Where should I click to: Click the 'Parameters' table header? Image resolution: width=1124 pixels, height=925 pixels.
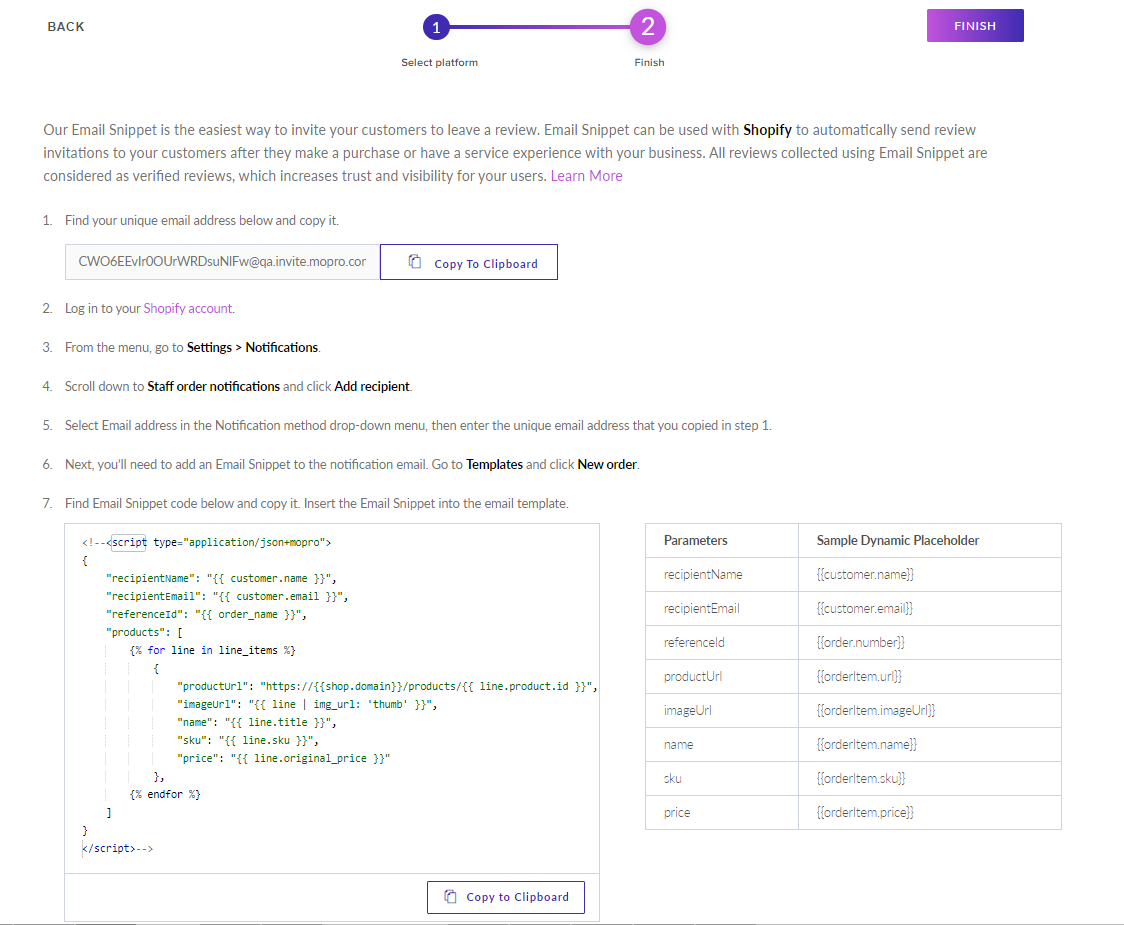722,541
